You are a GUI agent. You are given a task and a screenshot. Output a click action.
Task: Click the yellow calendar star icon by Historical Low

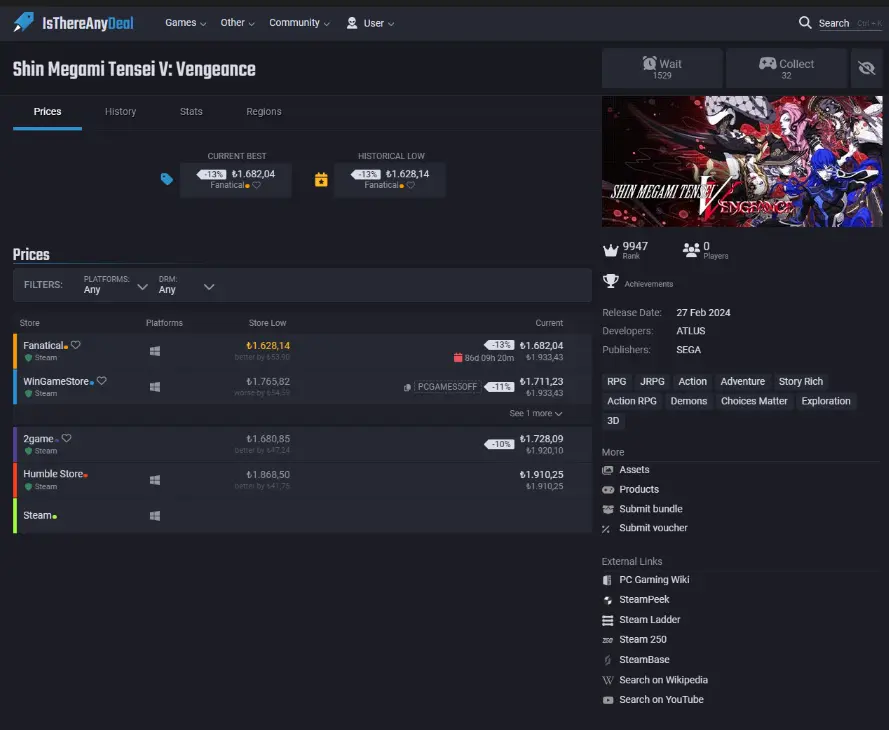point(321,180)
